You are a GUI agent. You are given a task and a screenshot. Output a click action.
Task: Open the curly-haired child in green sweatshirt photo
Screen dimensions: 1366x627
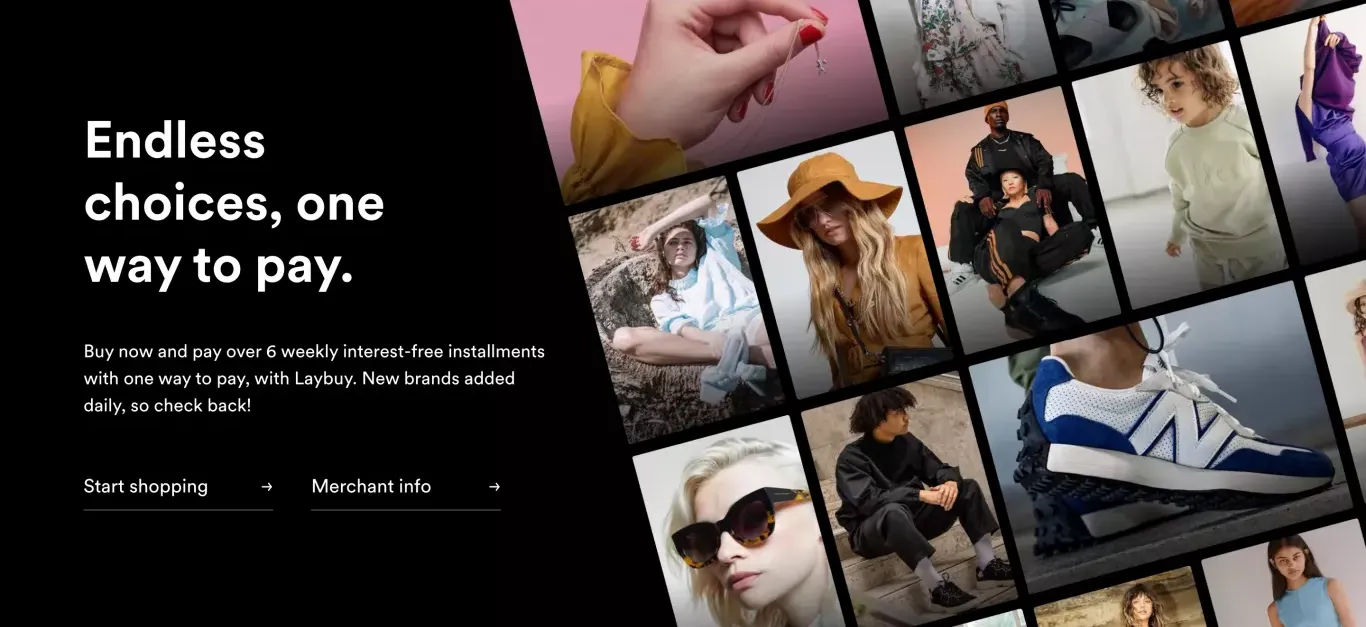click(x=1180, y=175)
